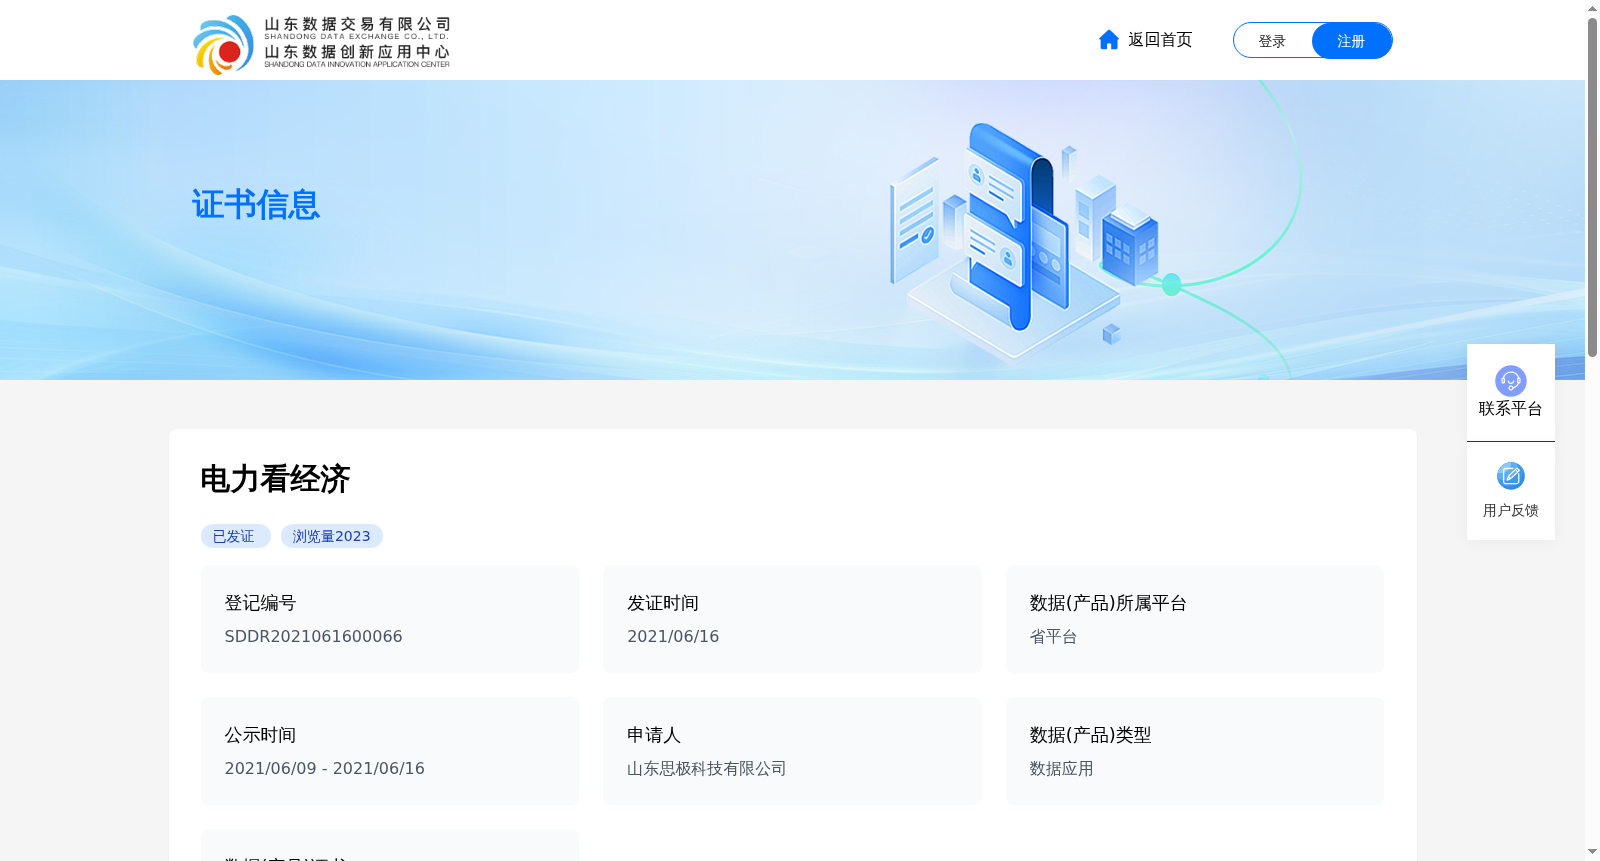Image resolution: width=1600 pixels, height=861 pixels.
Task: Click the 申请人 label
Action: 654,735
